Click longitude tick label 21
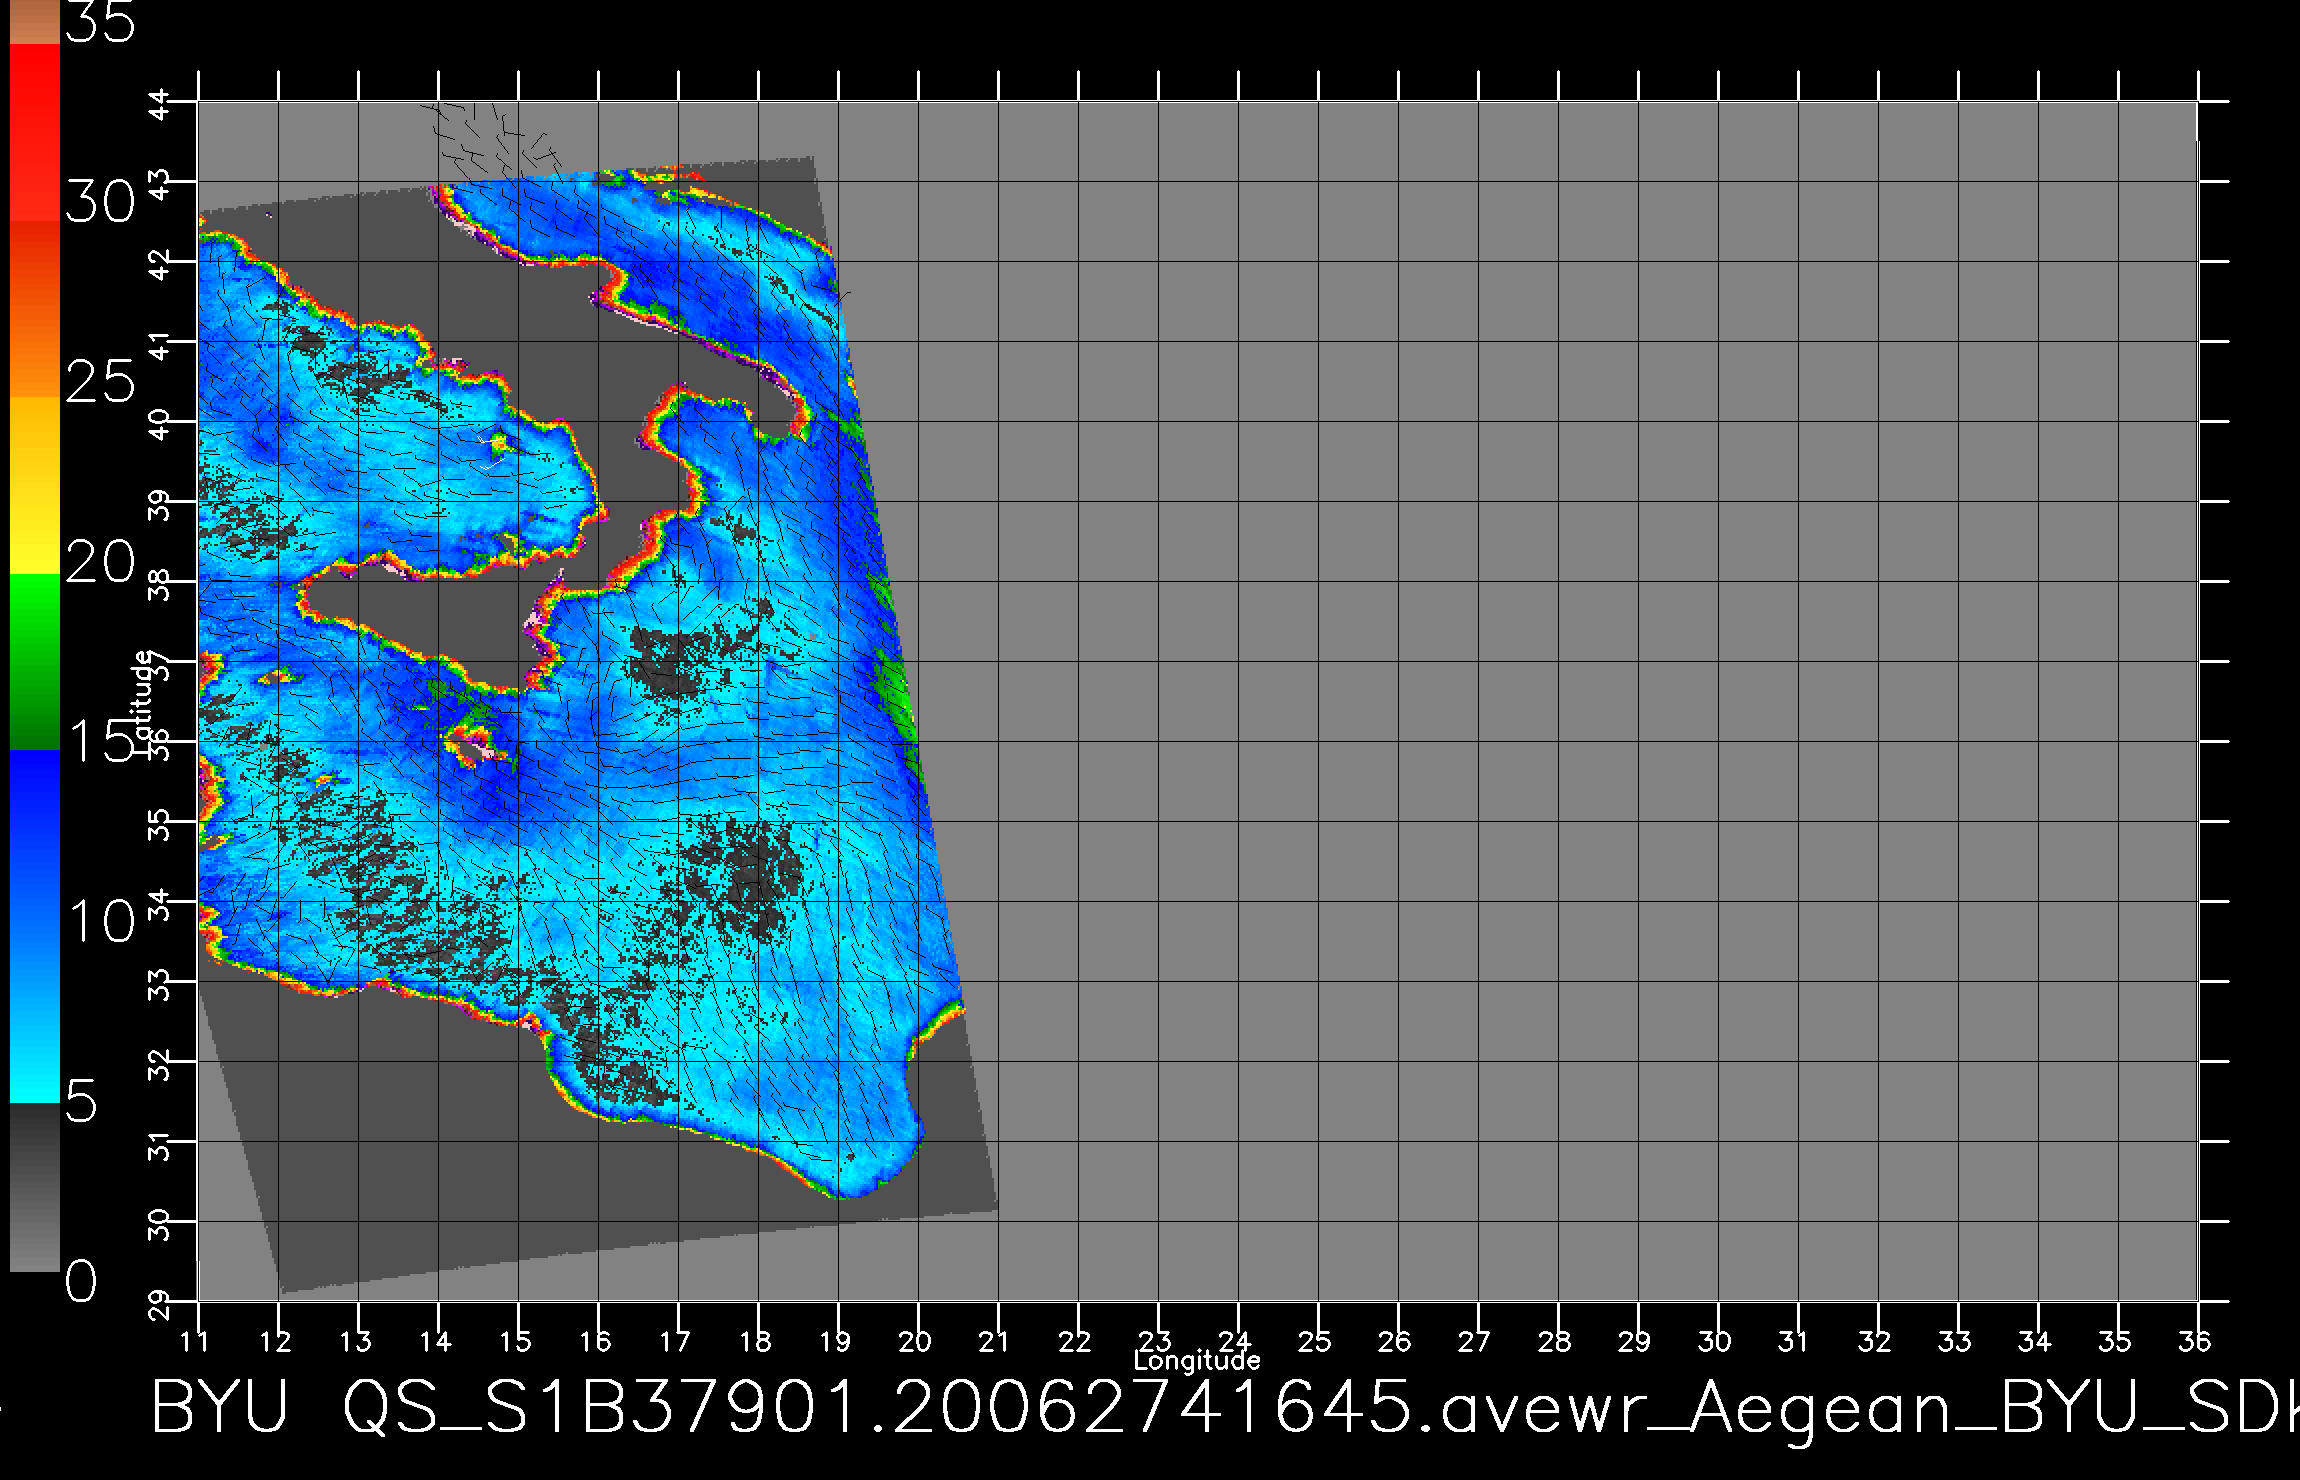This screenshot has height=1480, width=2300. click(x=995, y=1342)
